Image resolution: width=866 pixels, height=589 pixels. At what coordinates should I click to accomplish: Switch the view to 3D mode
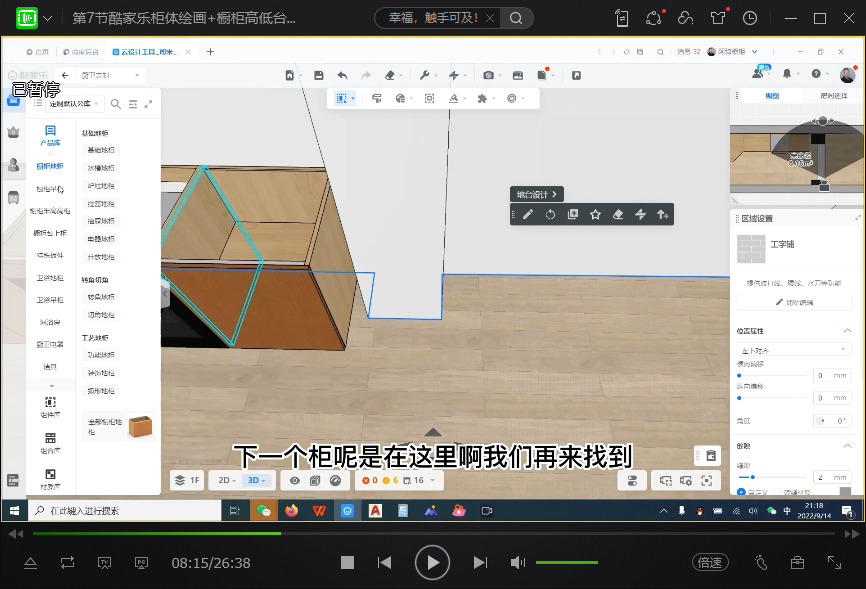(x=256, y=481)
